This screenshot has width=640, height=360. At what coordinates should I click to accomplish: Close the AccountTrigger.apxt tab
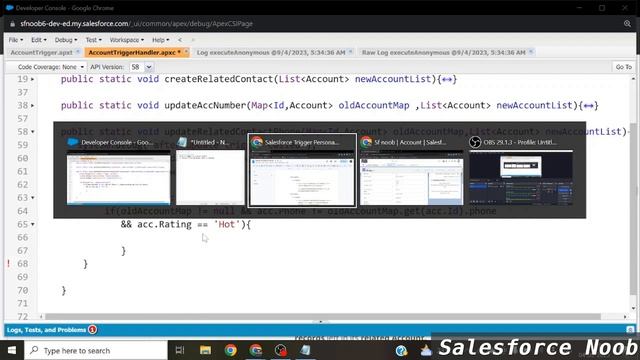78,52
